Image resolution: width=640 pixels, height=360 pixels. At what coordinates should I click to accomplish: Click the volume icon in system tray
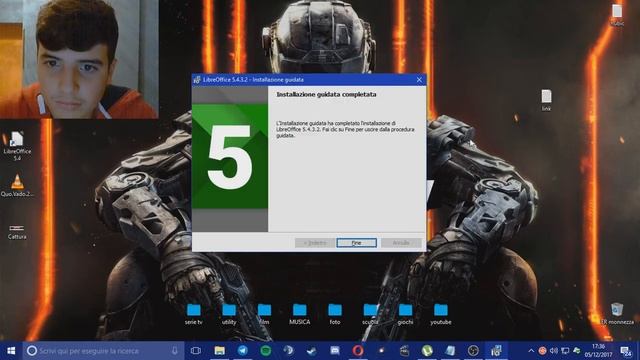553,351
